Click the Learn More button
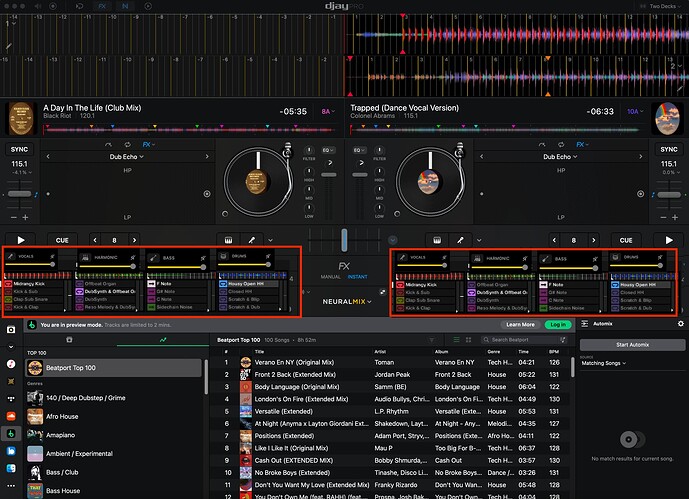Viewport: 689px width, 499px height. 520,325
